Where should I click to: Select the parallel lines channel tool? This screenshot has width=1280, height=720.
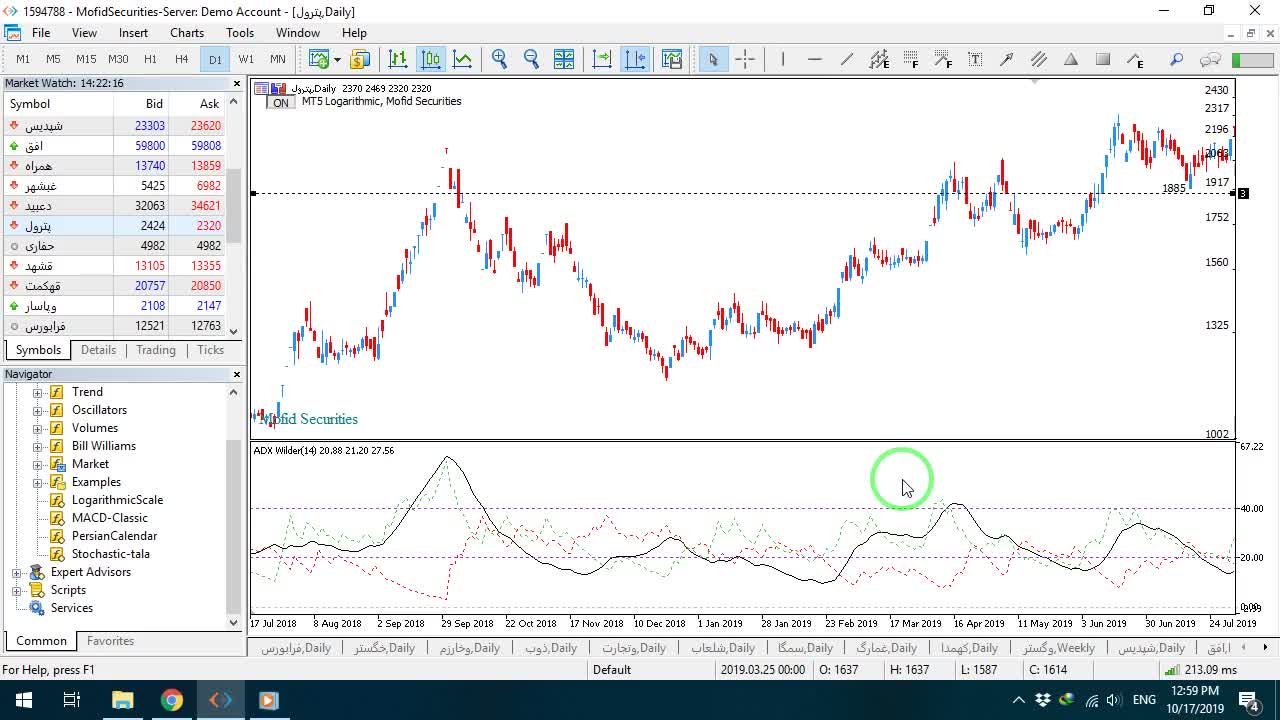tap(1039, 59)
